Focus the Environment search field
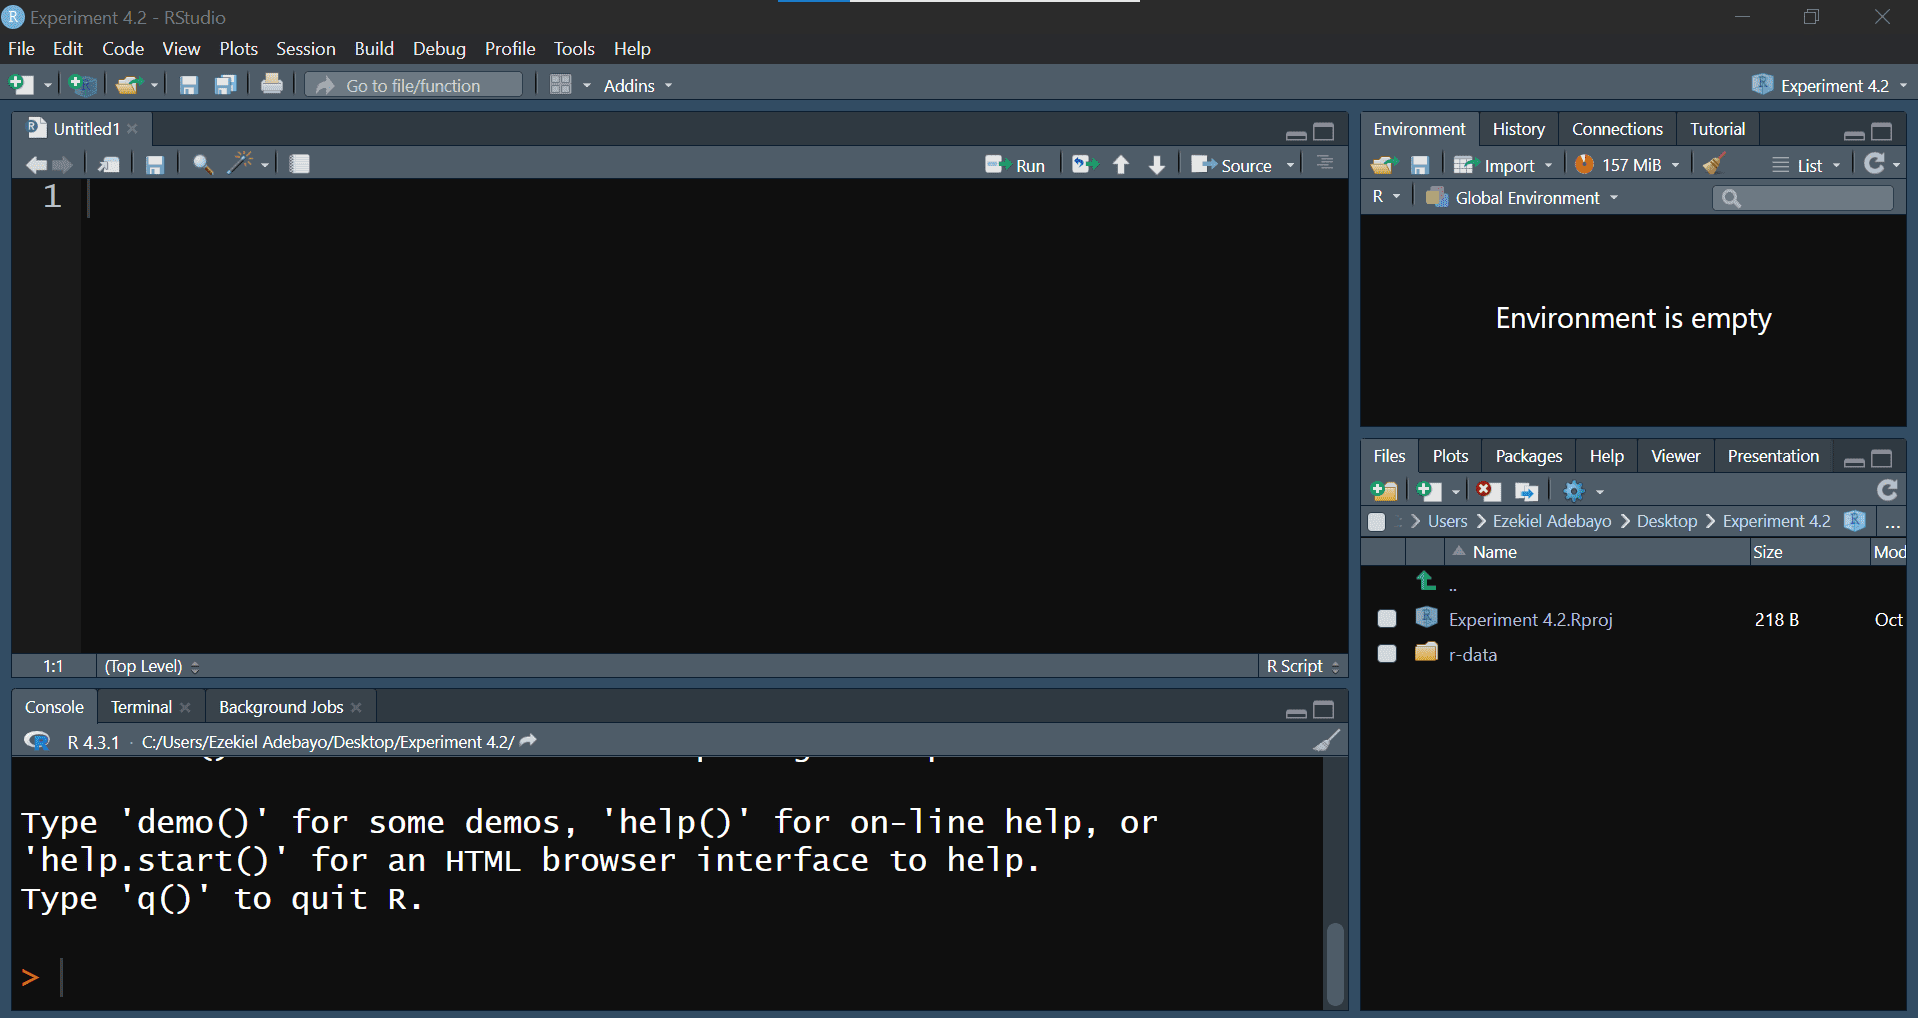 (x=1803, y=198)
